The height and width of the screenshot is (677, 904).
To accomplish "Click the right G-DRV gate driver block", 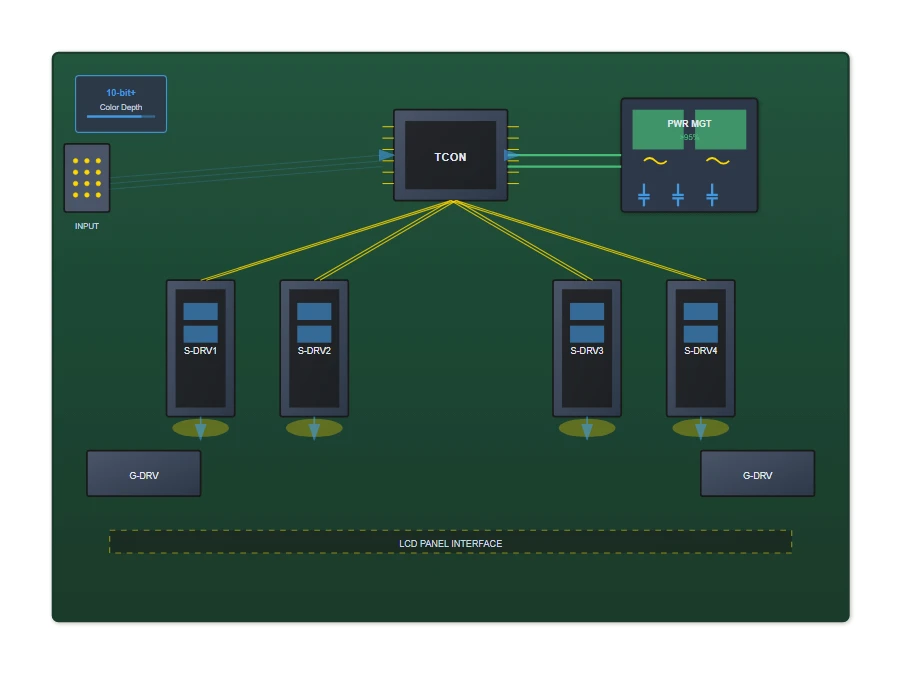I will pyautogui.click(x=757, y=473).
